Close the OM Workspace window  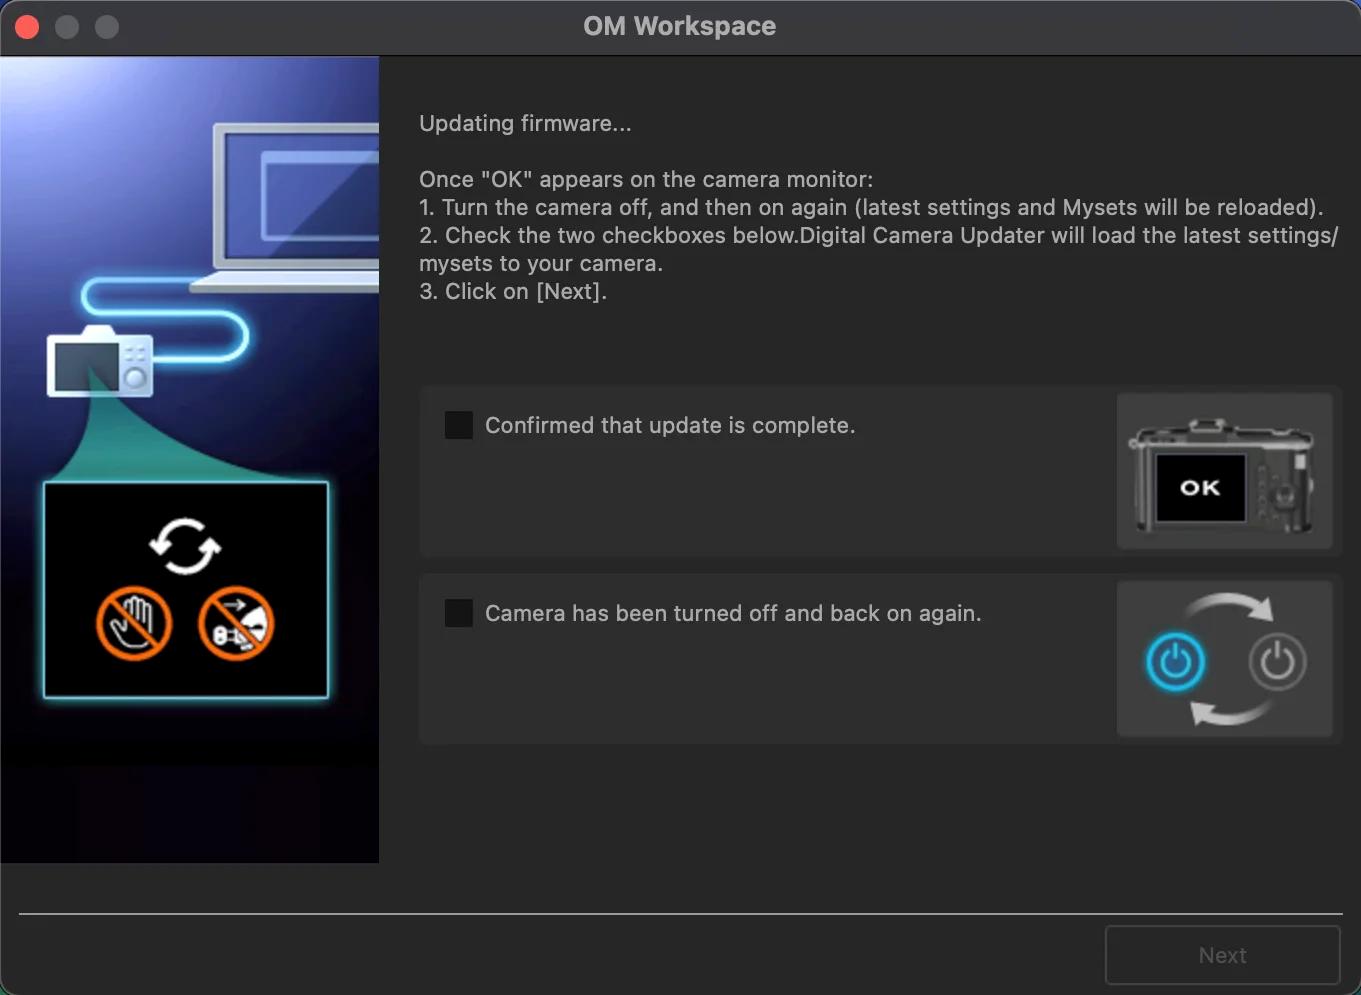pyautogui.click(x=27, y=27)
